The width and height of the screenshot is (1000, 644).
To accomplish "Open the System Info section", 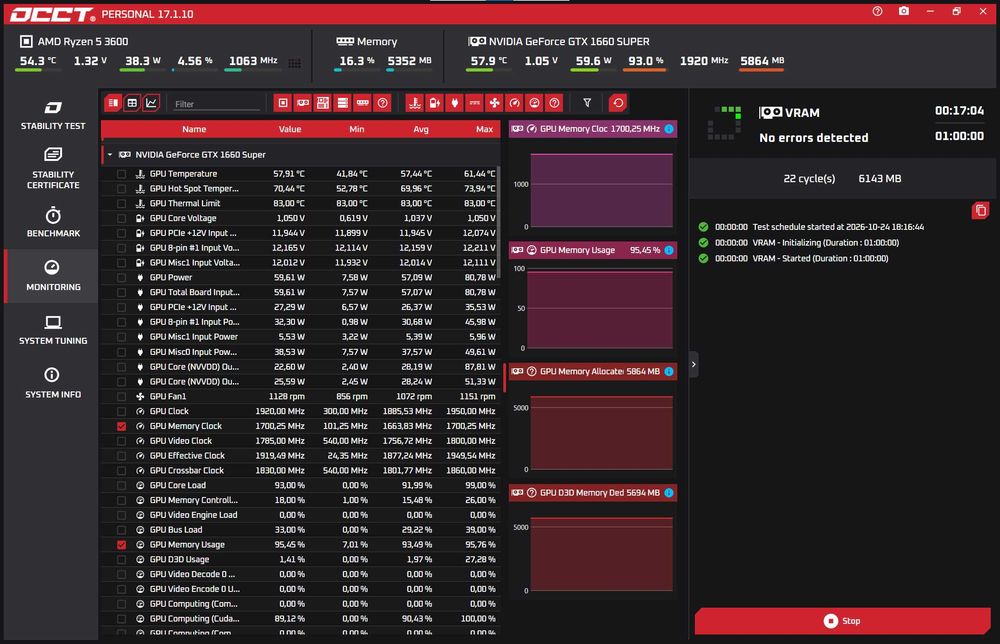I will point(53,383).
